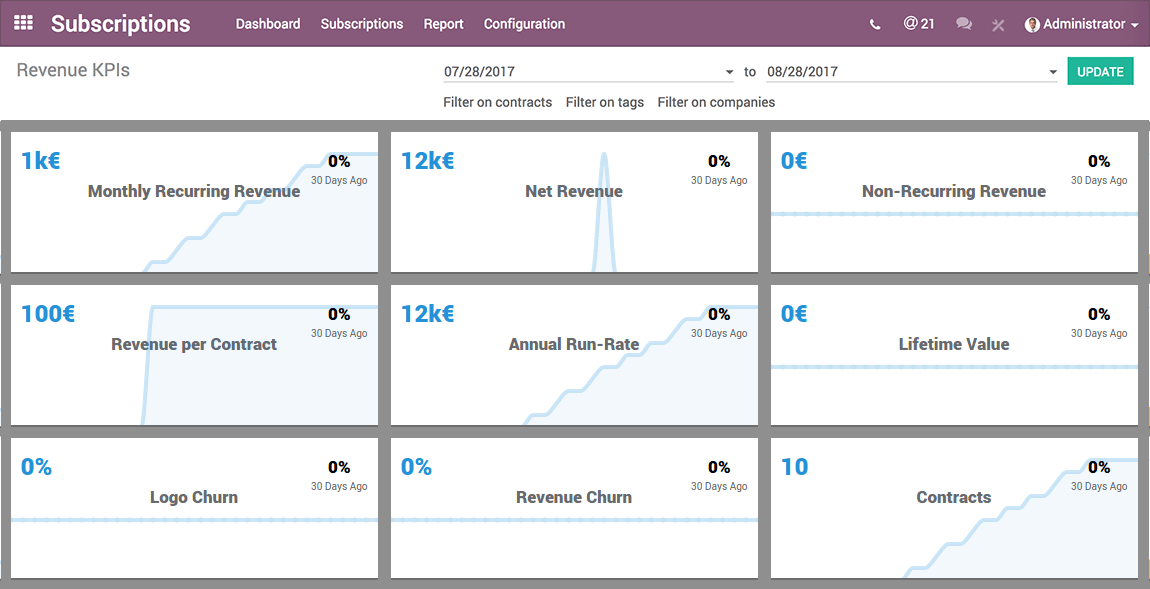Click the phone call icon
Image resolution: width=1150 pixels, height=589 pixels.
pyautogui.click(x=875, y=24)
